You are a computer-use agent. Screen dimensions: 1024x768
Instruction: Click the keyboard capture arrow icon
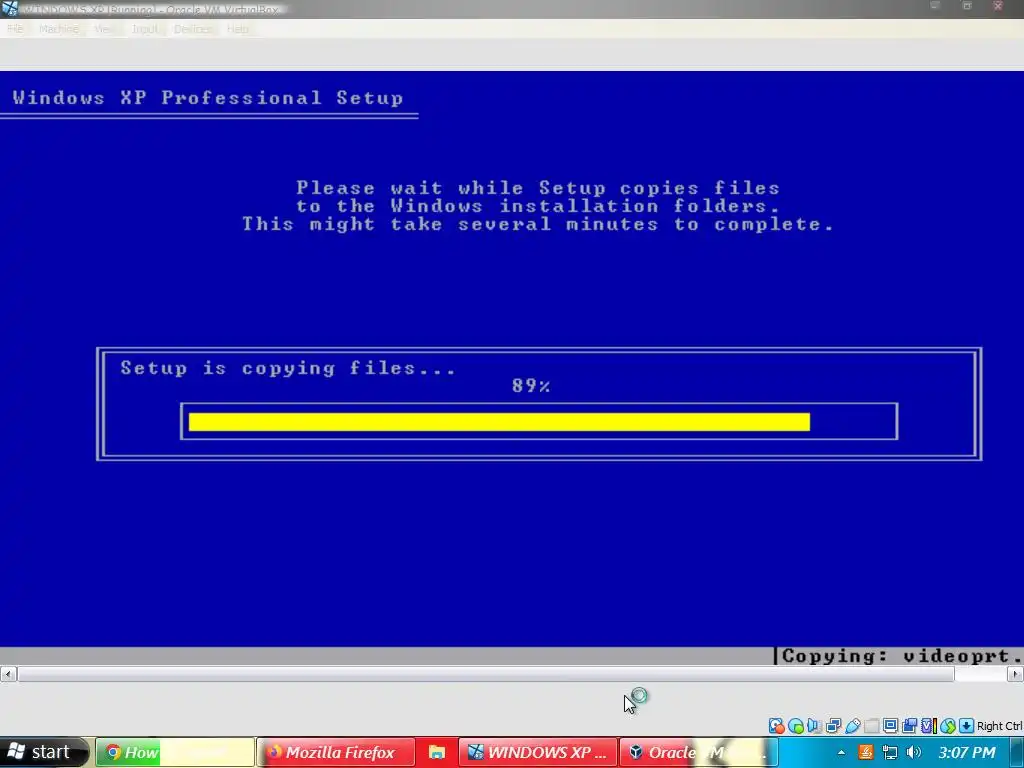(x=967, y=726)
